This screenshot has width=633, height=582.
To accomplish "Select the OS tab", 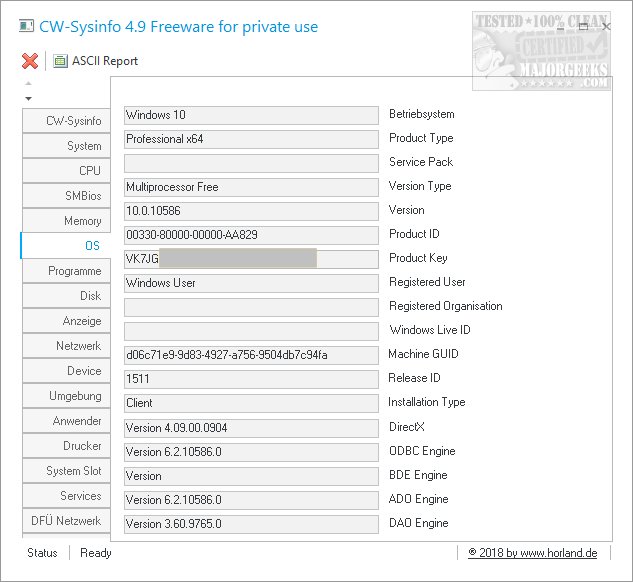I will tap(65, 245).
